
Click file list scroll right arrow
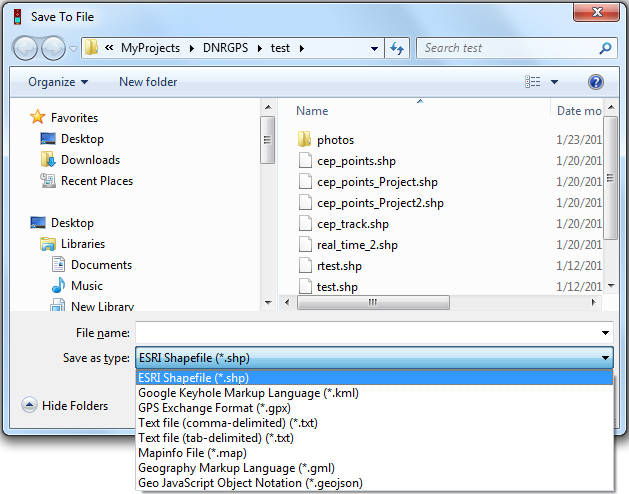[x=594, y=302]
